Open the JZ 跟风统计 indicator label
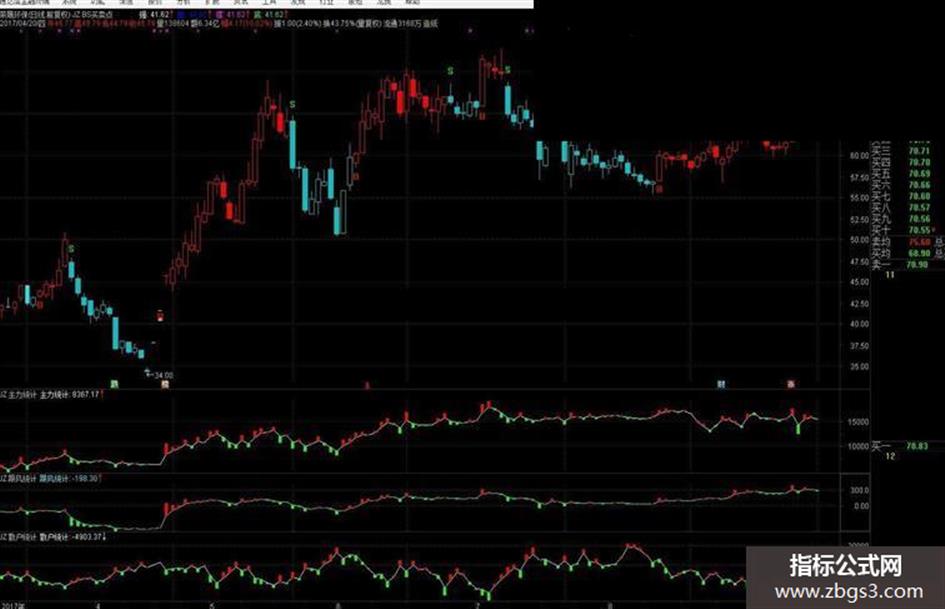Viewport: 945px width, 609px height. 19,478
